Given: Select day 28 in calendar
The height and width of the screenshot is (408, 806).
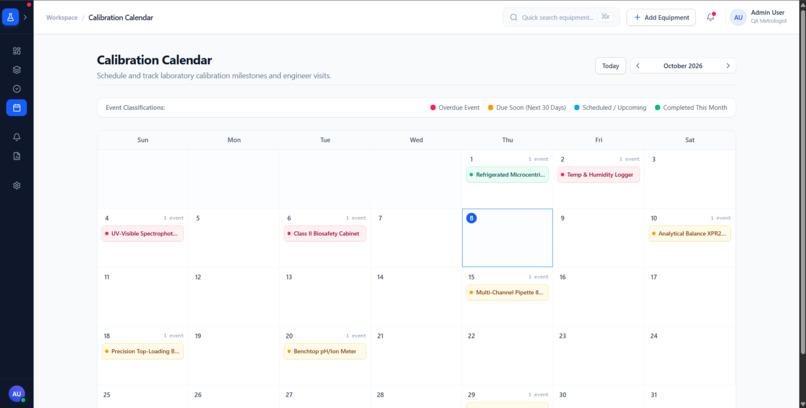Looking at the screenshot, I should [416, 397].
